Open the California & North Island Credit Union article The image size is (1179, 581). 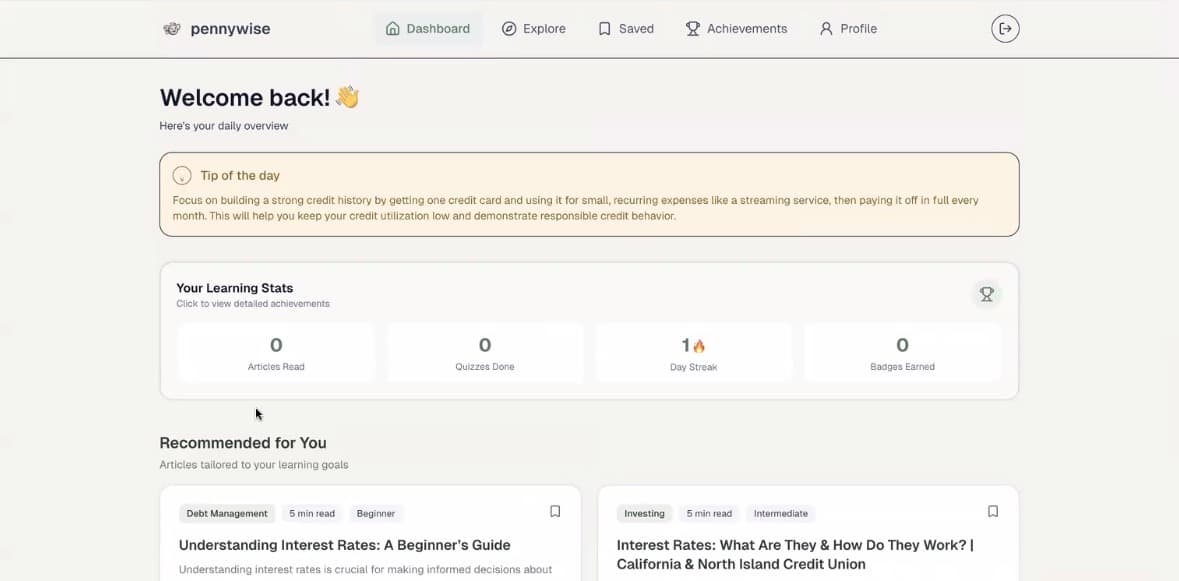[x=796, y=554]
